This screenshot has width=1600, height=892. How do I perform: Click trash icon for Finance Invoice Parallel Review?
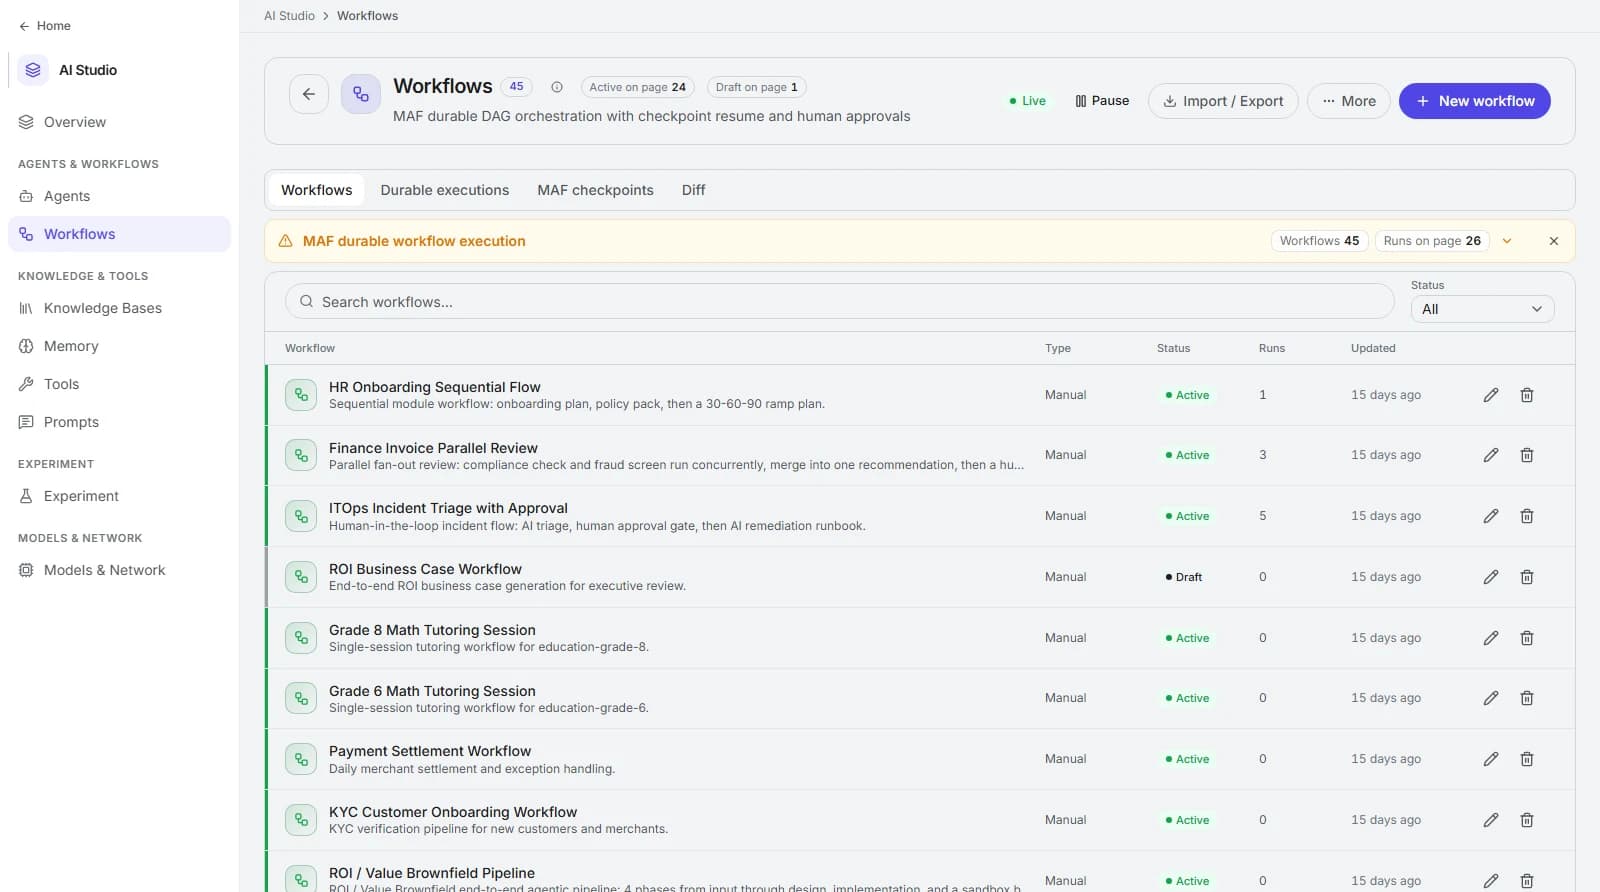(x=1527, y=455)
